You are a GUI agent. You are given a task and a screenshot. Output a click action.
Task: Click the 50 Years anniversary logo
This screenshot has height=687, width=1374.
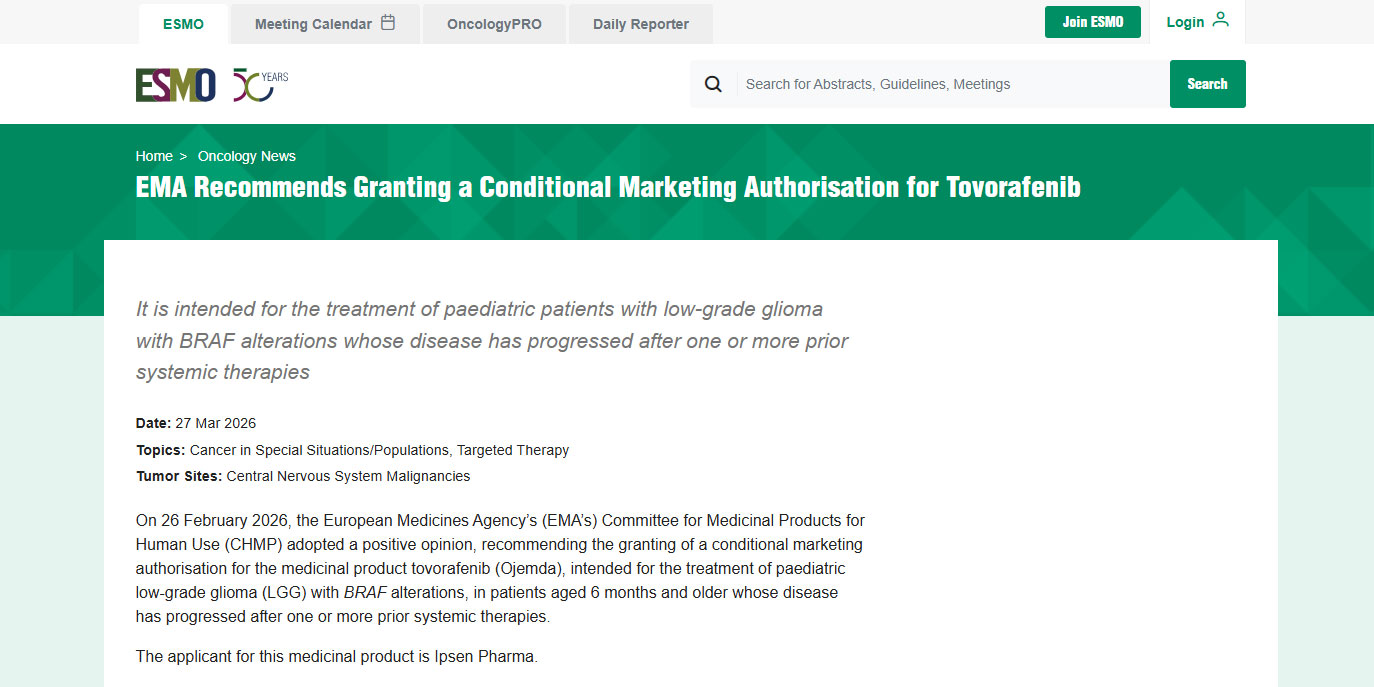(x=260, y=85)
